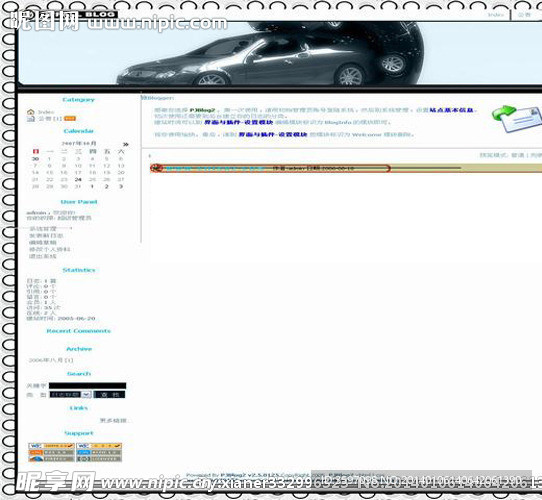542x500 pixels.
Task: Open the second top navigation tab
Action: tap(524, 15)
